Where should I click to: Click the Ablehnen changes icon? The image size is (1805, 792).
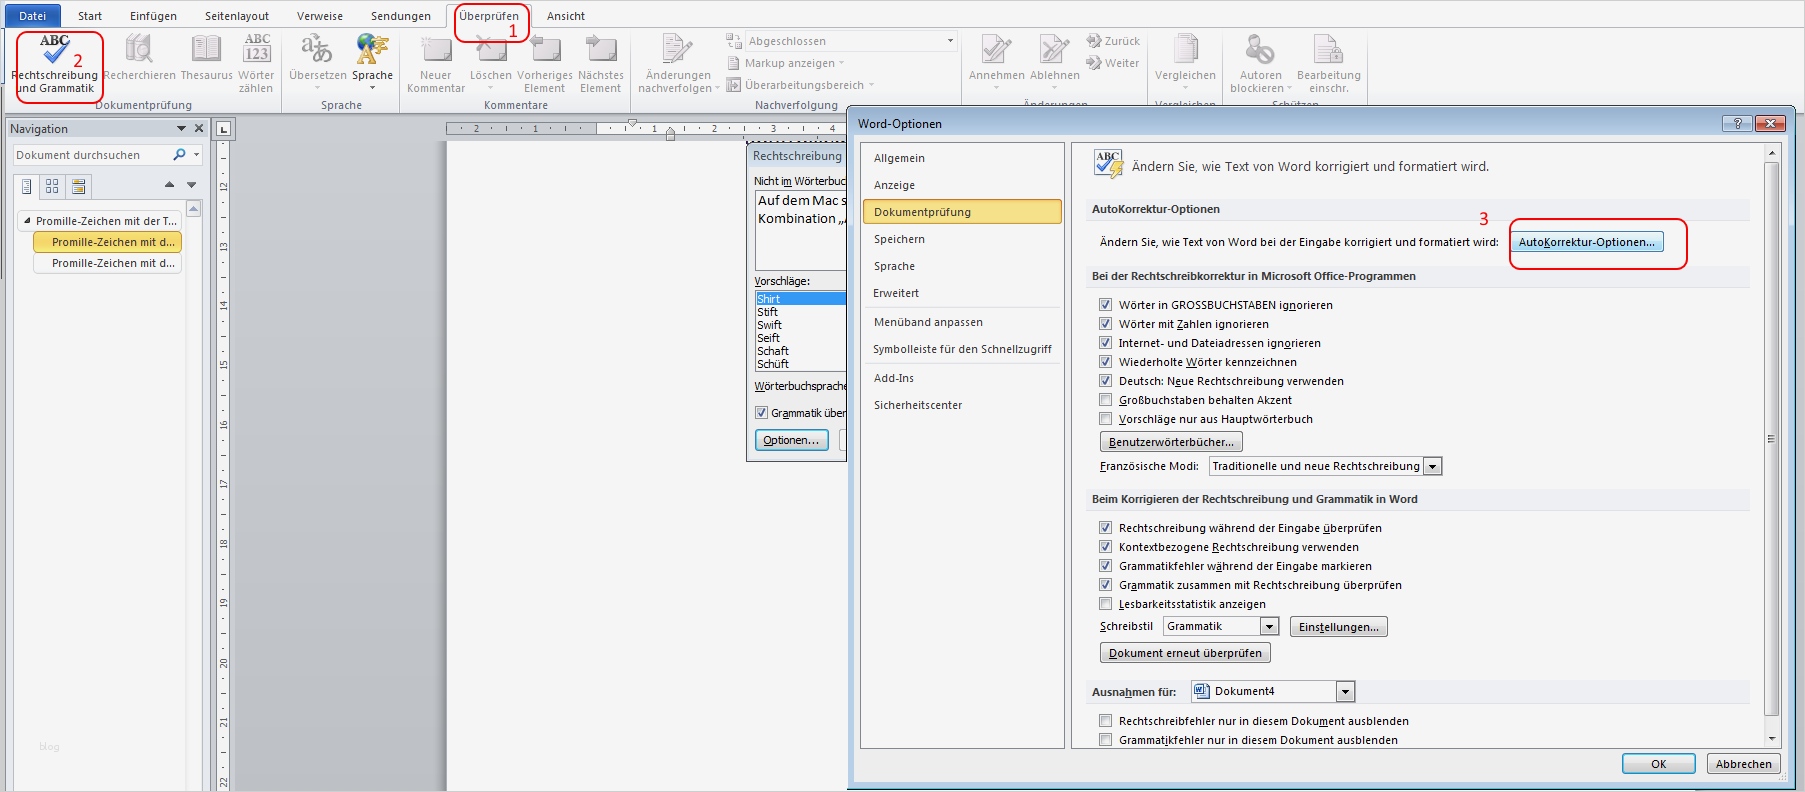(1054, 49)
